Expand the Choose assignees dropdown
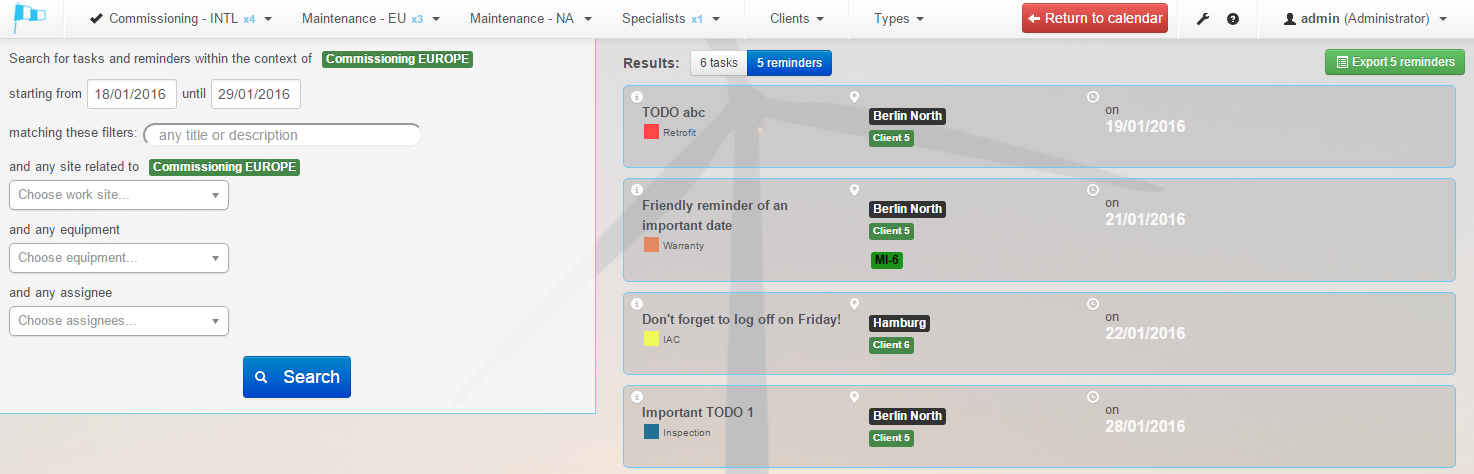 [119, 321]
